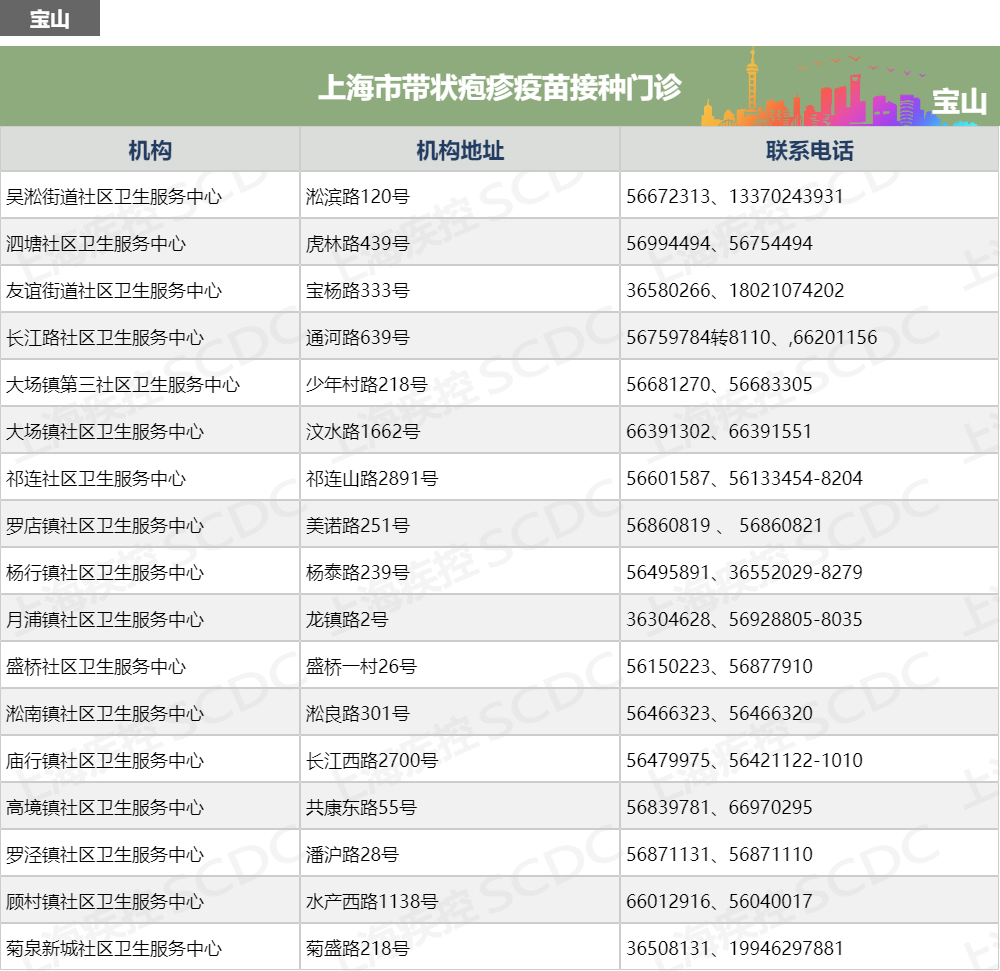The image size is (1000, 971).
Task: Click phone 56601587、56133454-8204
Action: (744, 479)
